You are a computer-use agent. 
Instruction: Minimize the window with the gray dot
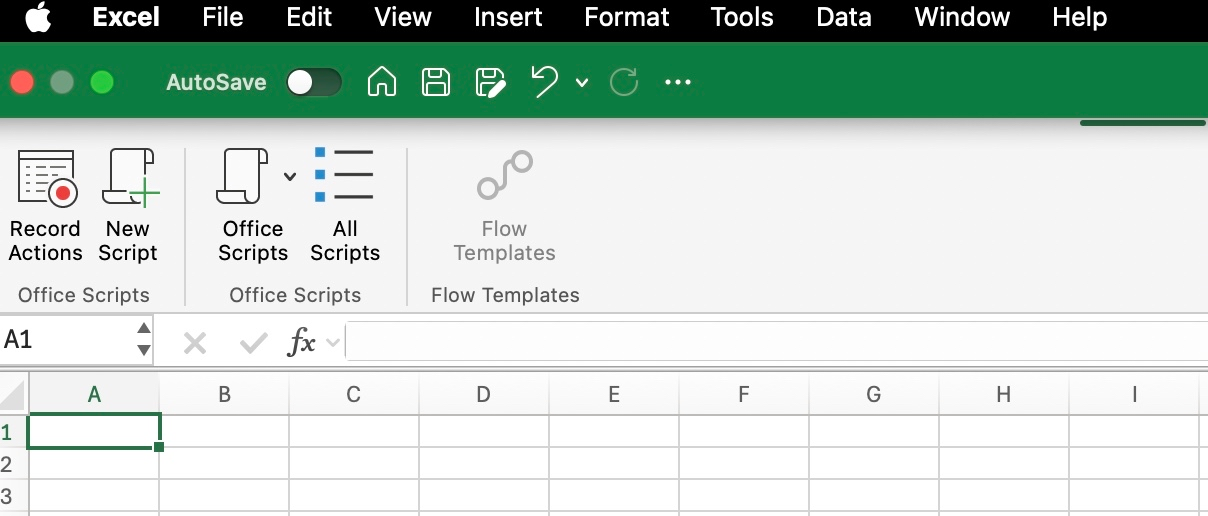(x=62, y=82)
